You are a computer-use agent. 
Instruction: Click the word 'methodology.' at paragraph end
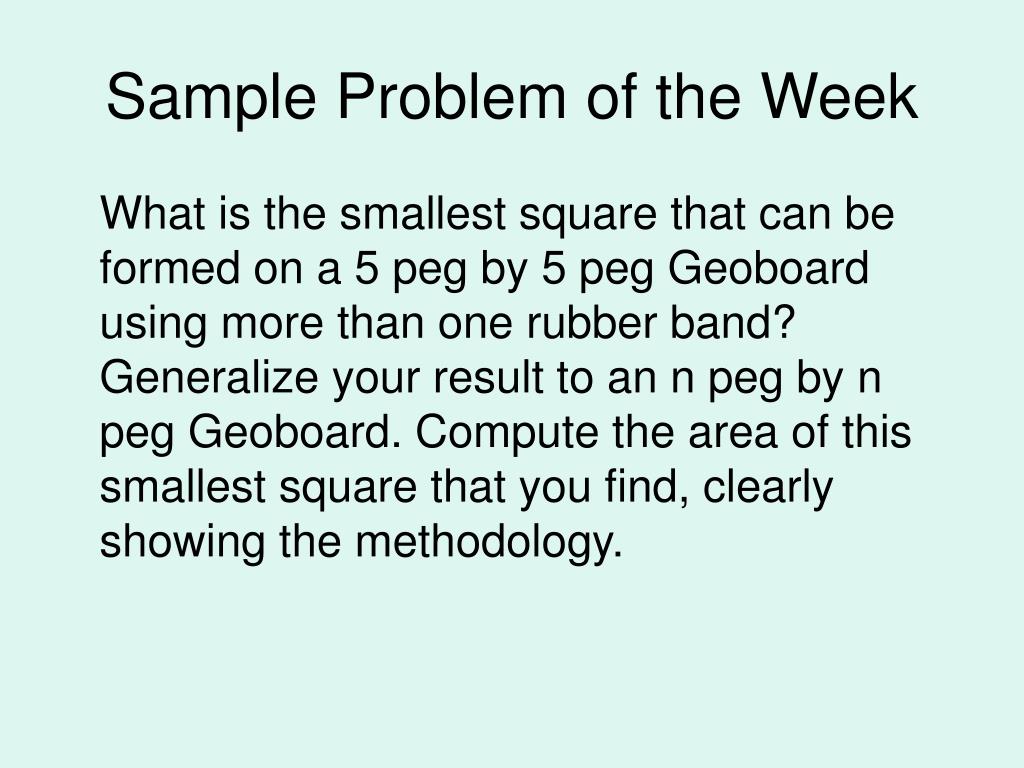pos(489,542)
